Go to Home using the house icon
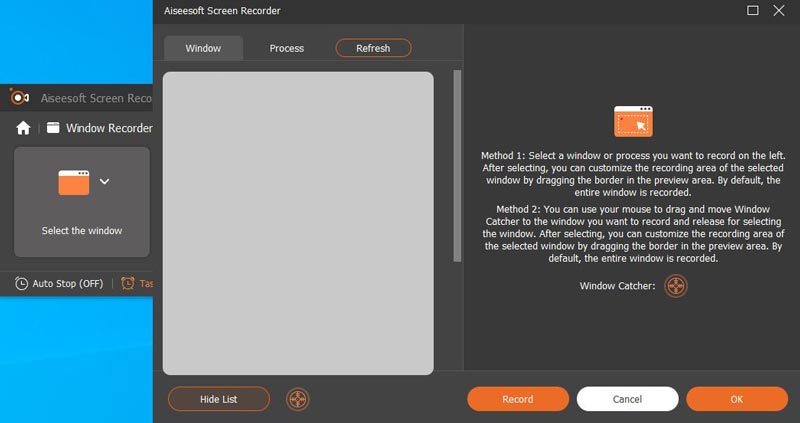This screenshot has width=800, height=423. coord(23,128)
